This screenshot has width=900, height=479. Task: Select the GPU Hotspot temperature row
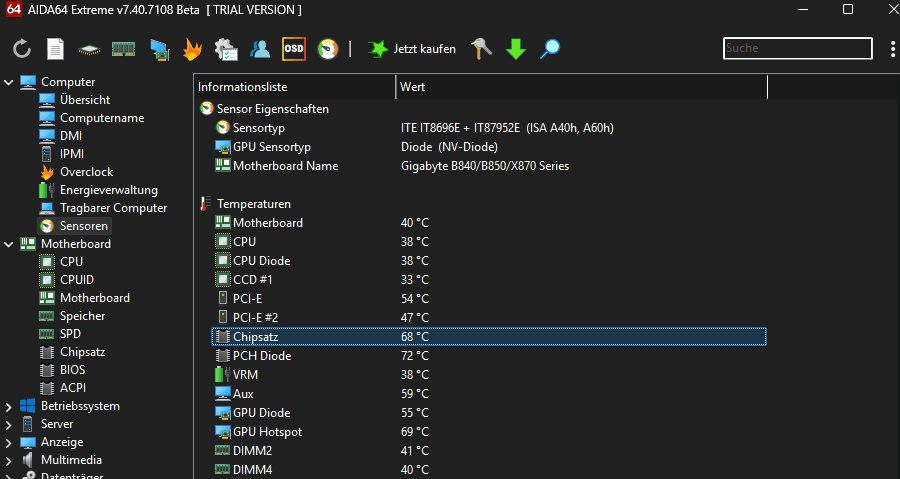pyautogui.click(x=489, y=431)
